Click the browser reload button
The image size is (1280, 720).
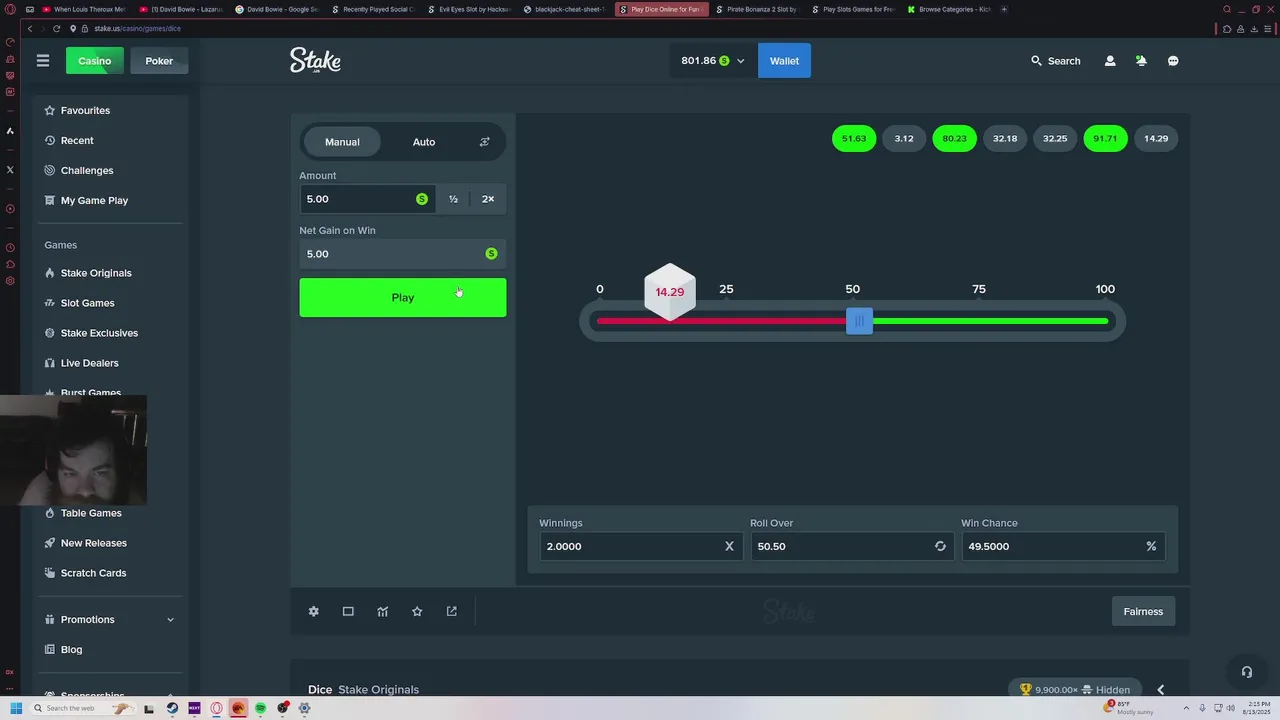coord(56,28)
